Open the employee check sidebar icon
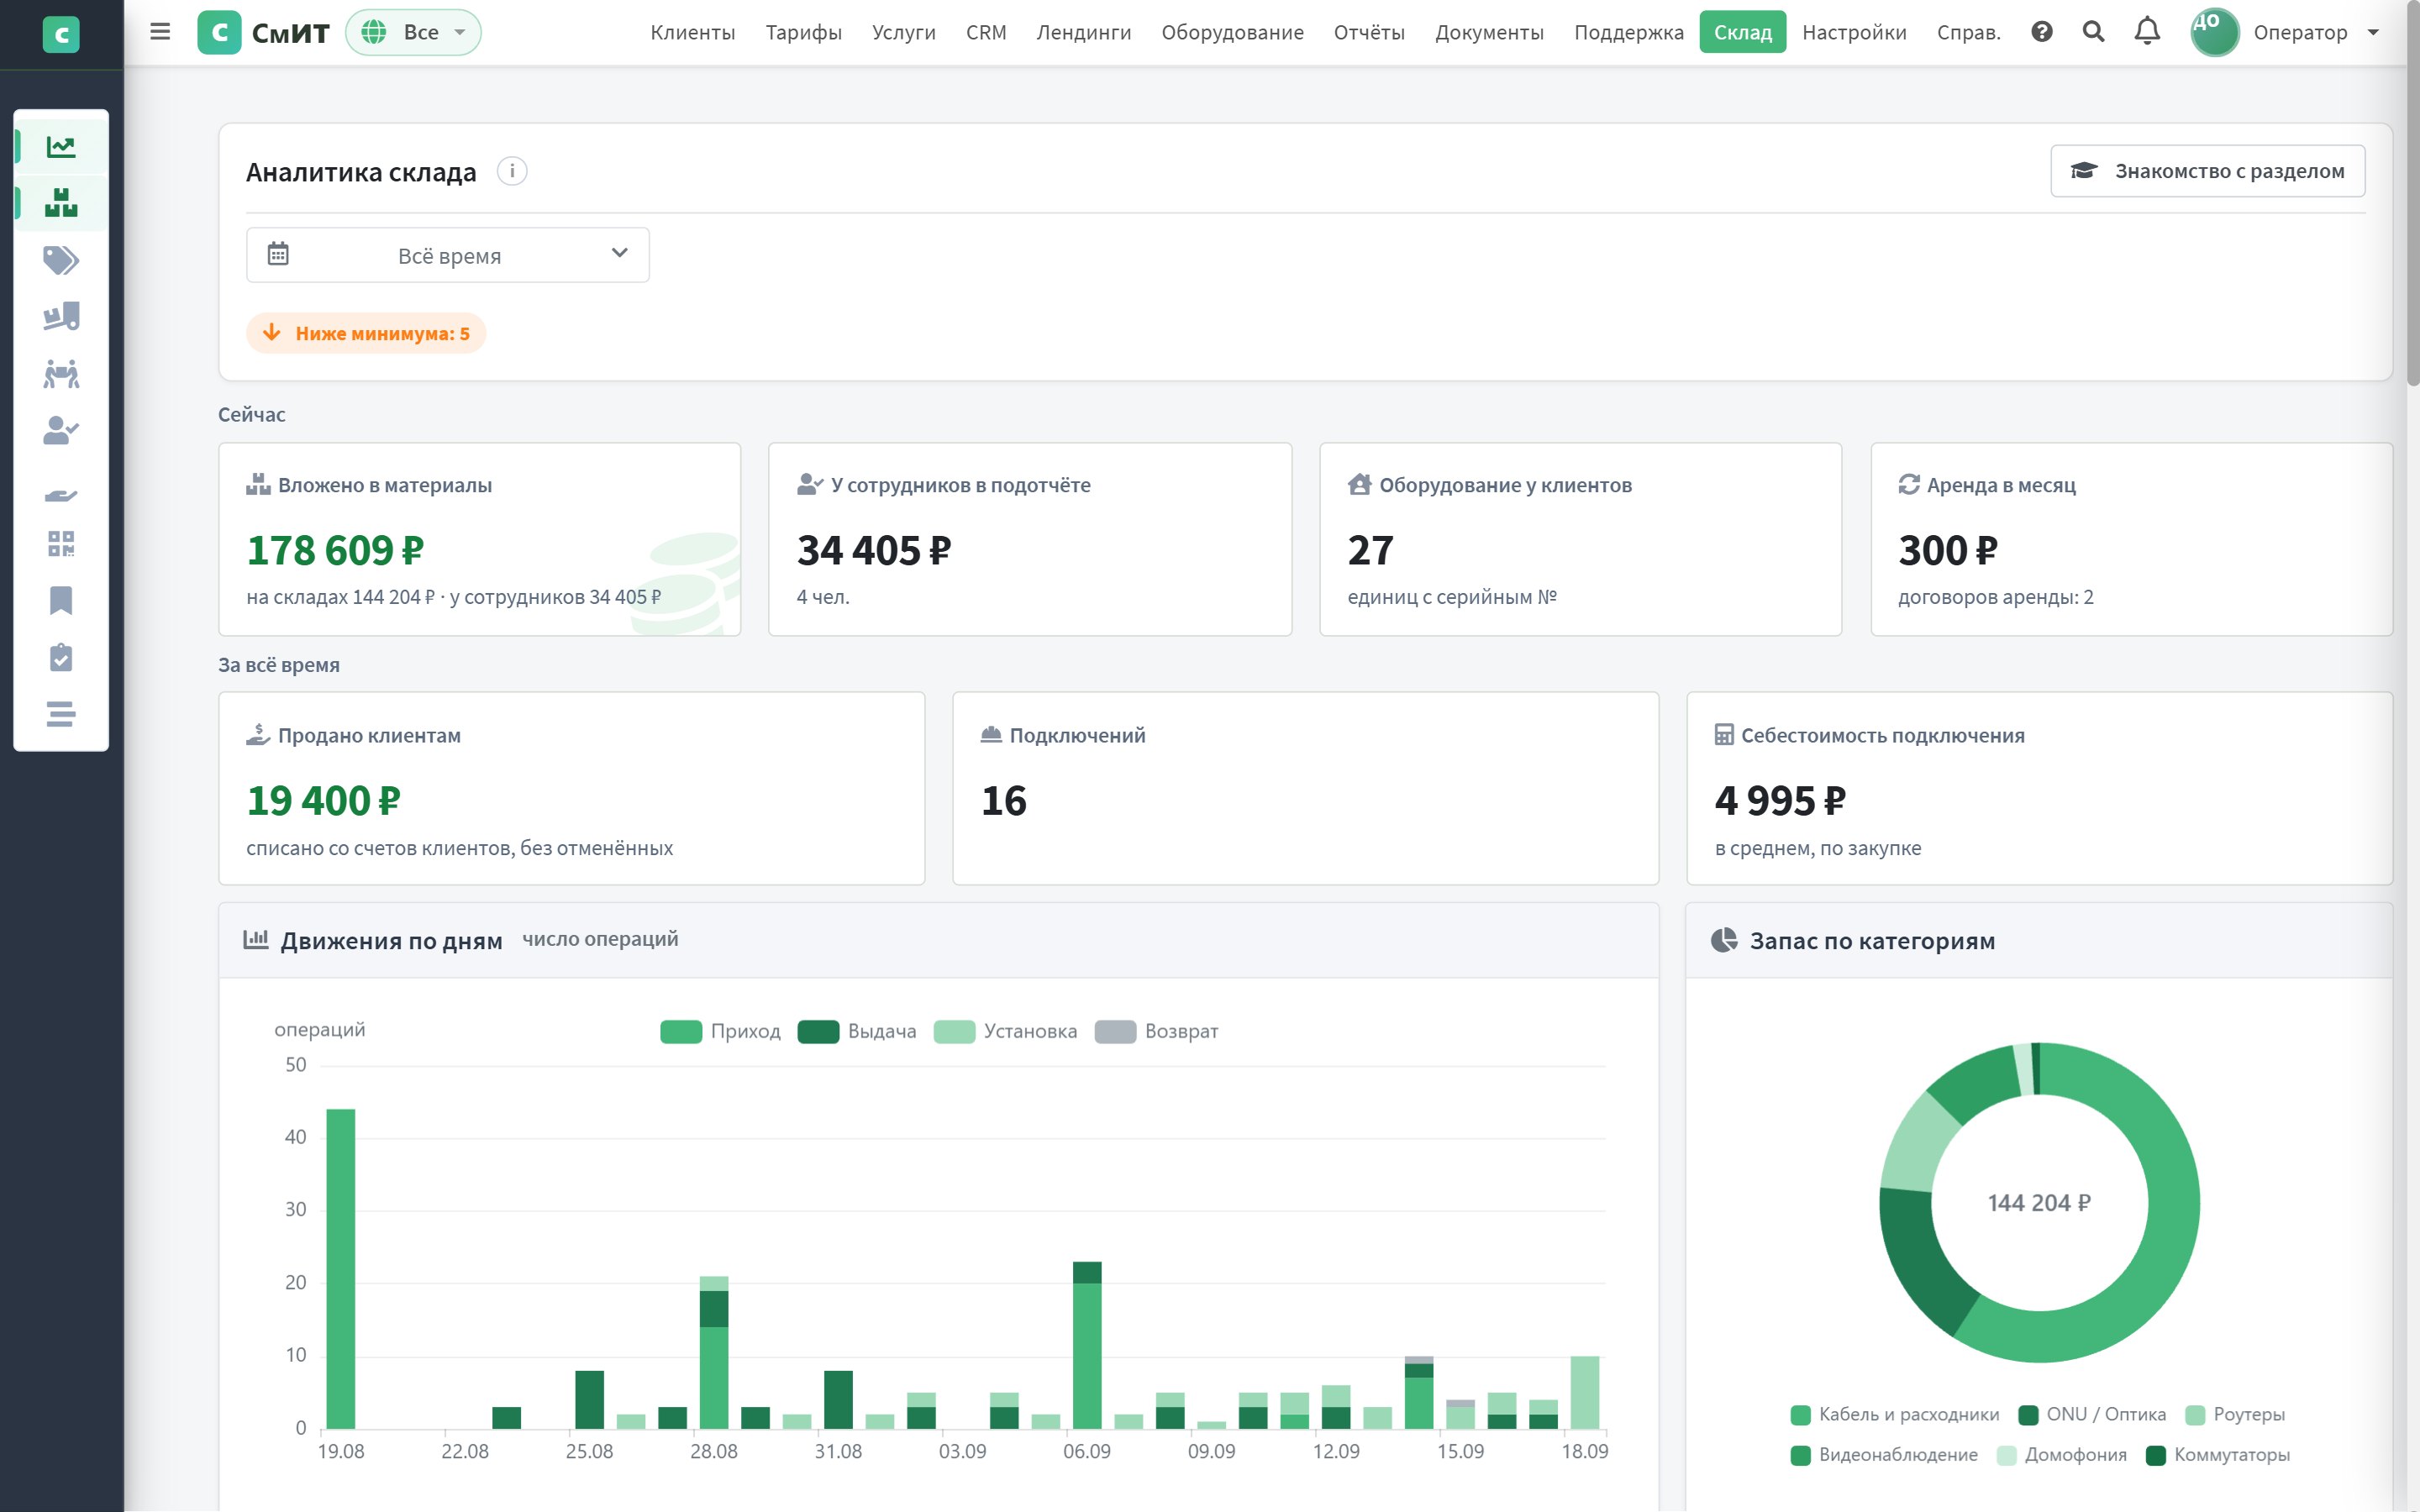Screen dimensions: 2420x1512 (61, 431)
